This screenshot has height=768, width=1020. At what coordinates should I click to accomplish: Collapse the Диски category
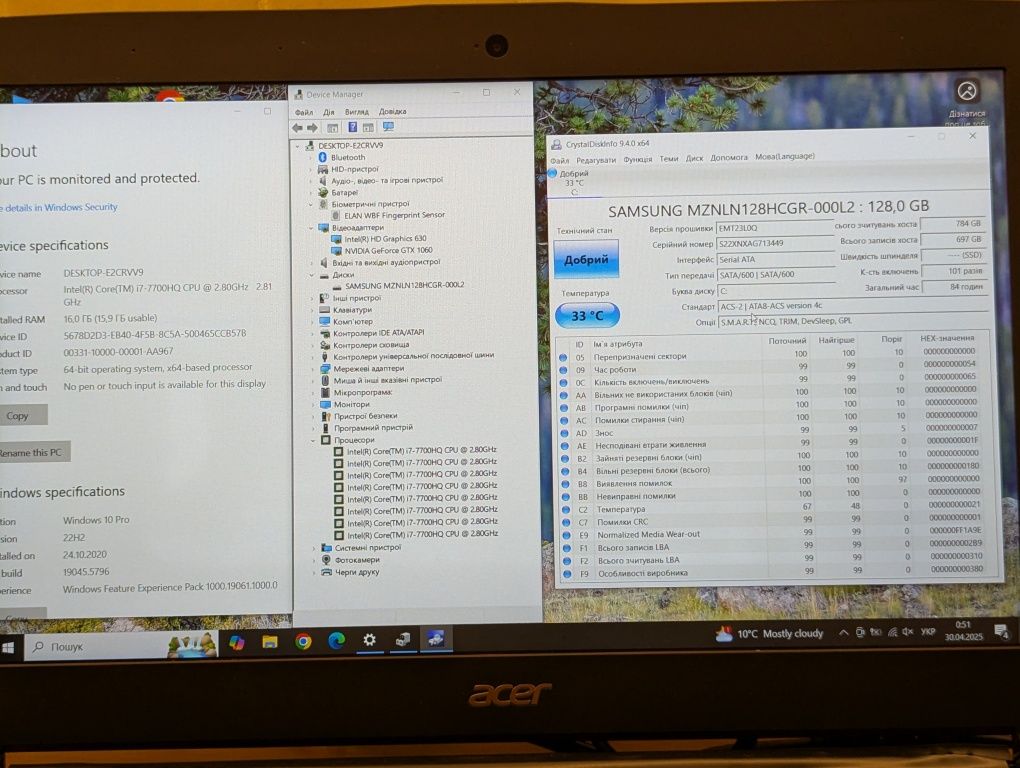click(x=312, y=274)
